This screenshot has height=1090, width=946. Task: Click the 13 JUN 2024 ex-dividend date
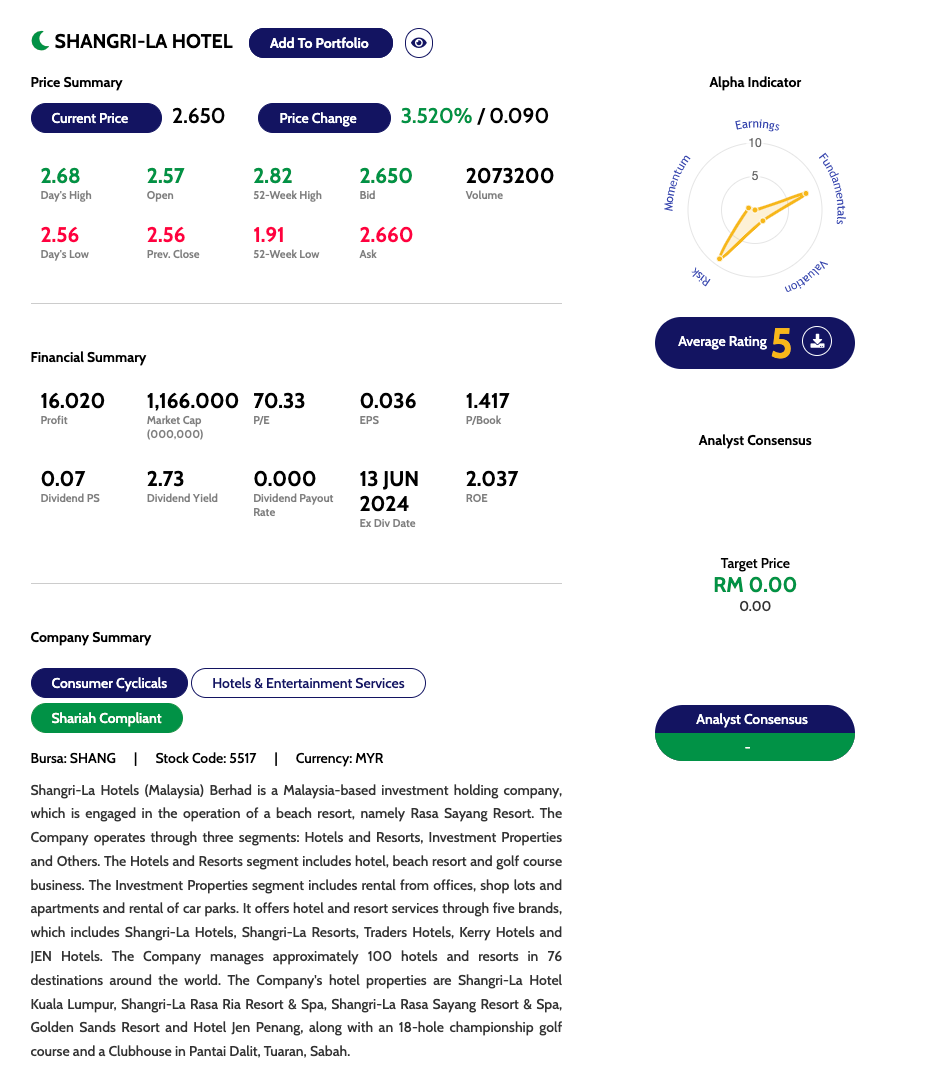(389, 491)
